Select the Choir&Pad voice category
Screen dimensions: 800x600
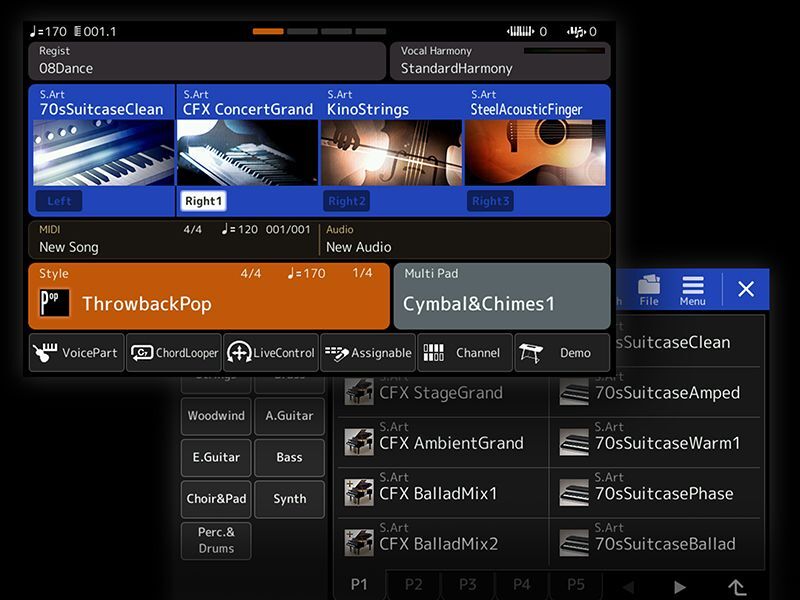[216, 498]
